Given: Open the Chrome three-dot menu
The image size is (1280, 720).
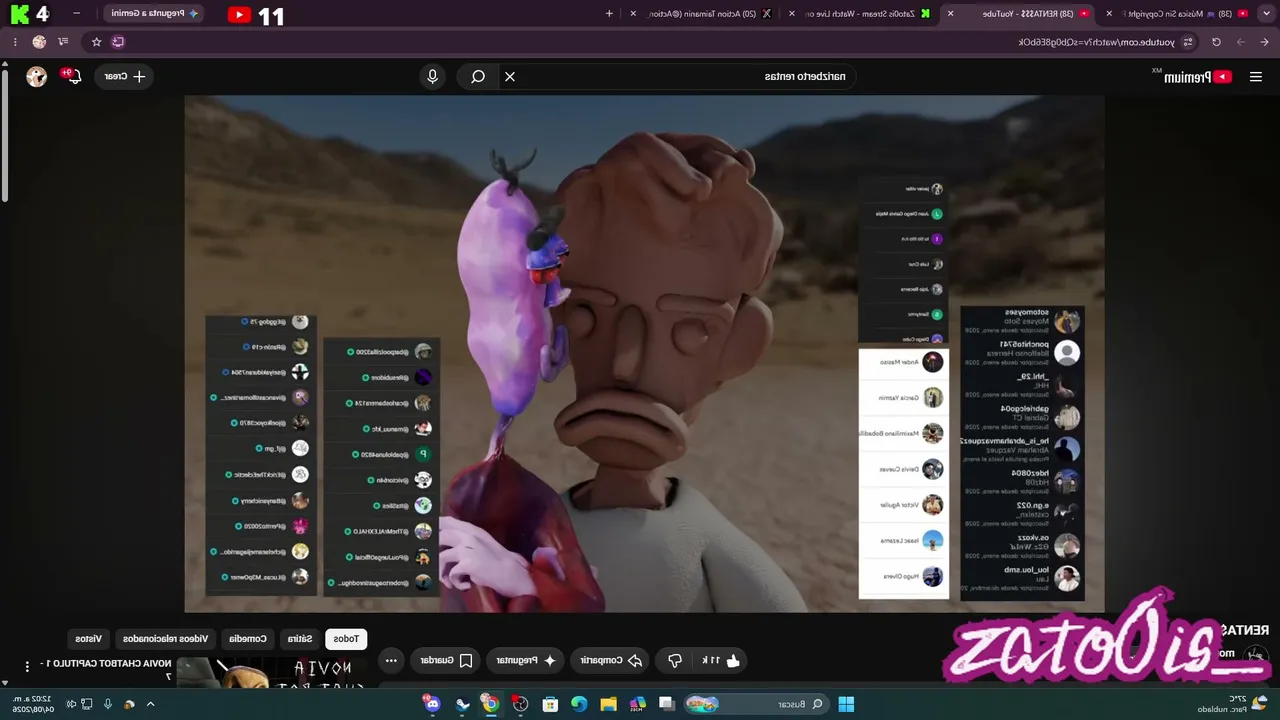Looking at the screenshot, I should coord(14,42).
